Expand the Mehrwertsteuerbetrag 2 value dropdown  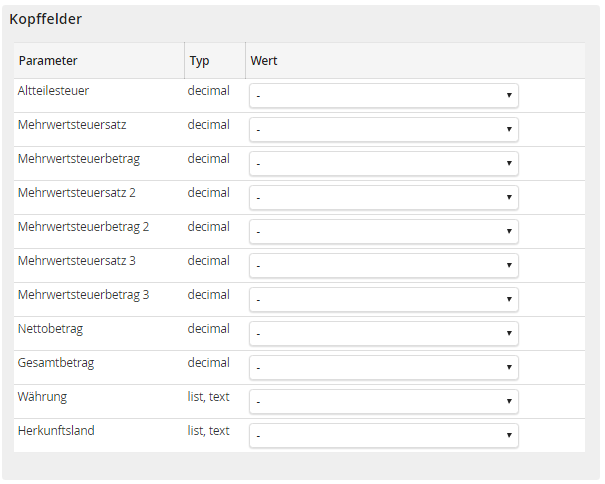[383, 232]
